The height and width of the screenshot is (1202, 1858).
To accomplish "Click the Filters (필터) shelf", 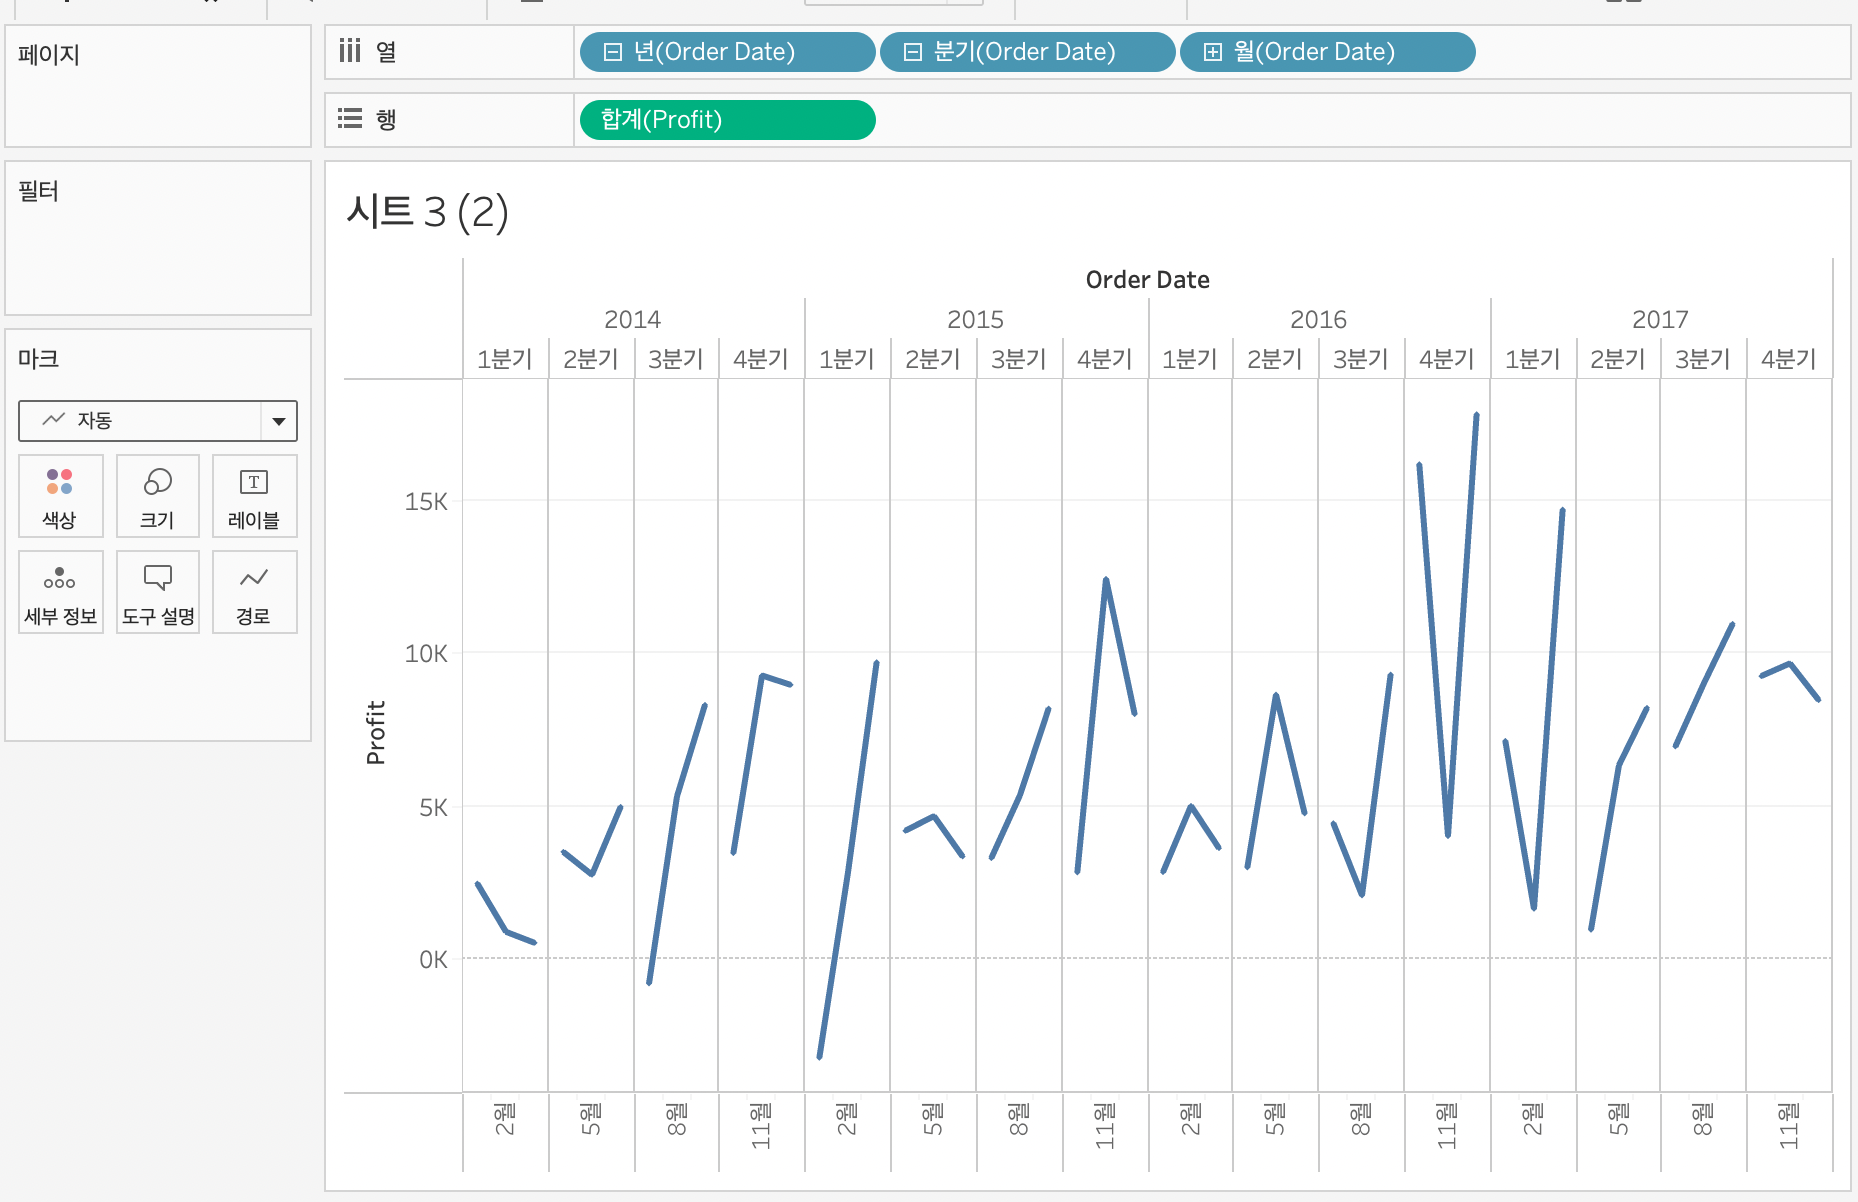I will [x=158, y=238].
